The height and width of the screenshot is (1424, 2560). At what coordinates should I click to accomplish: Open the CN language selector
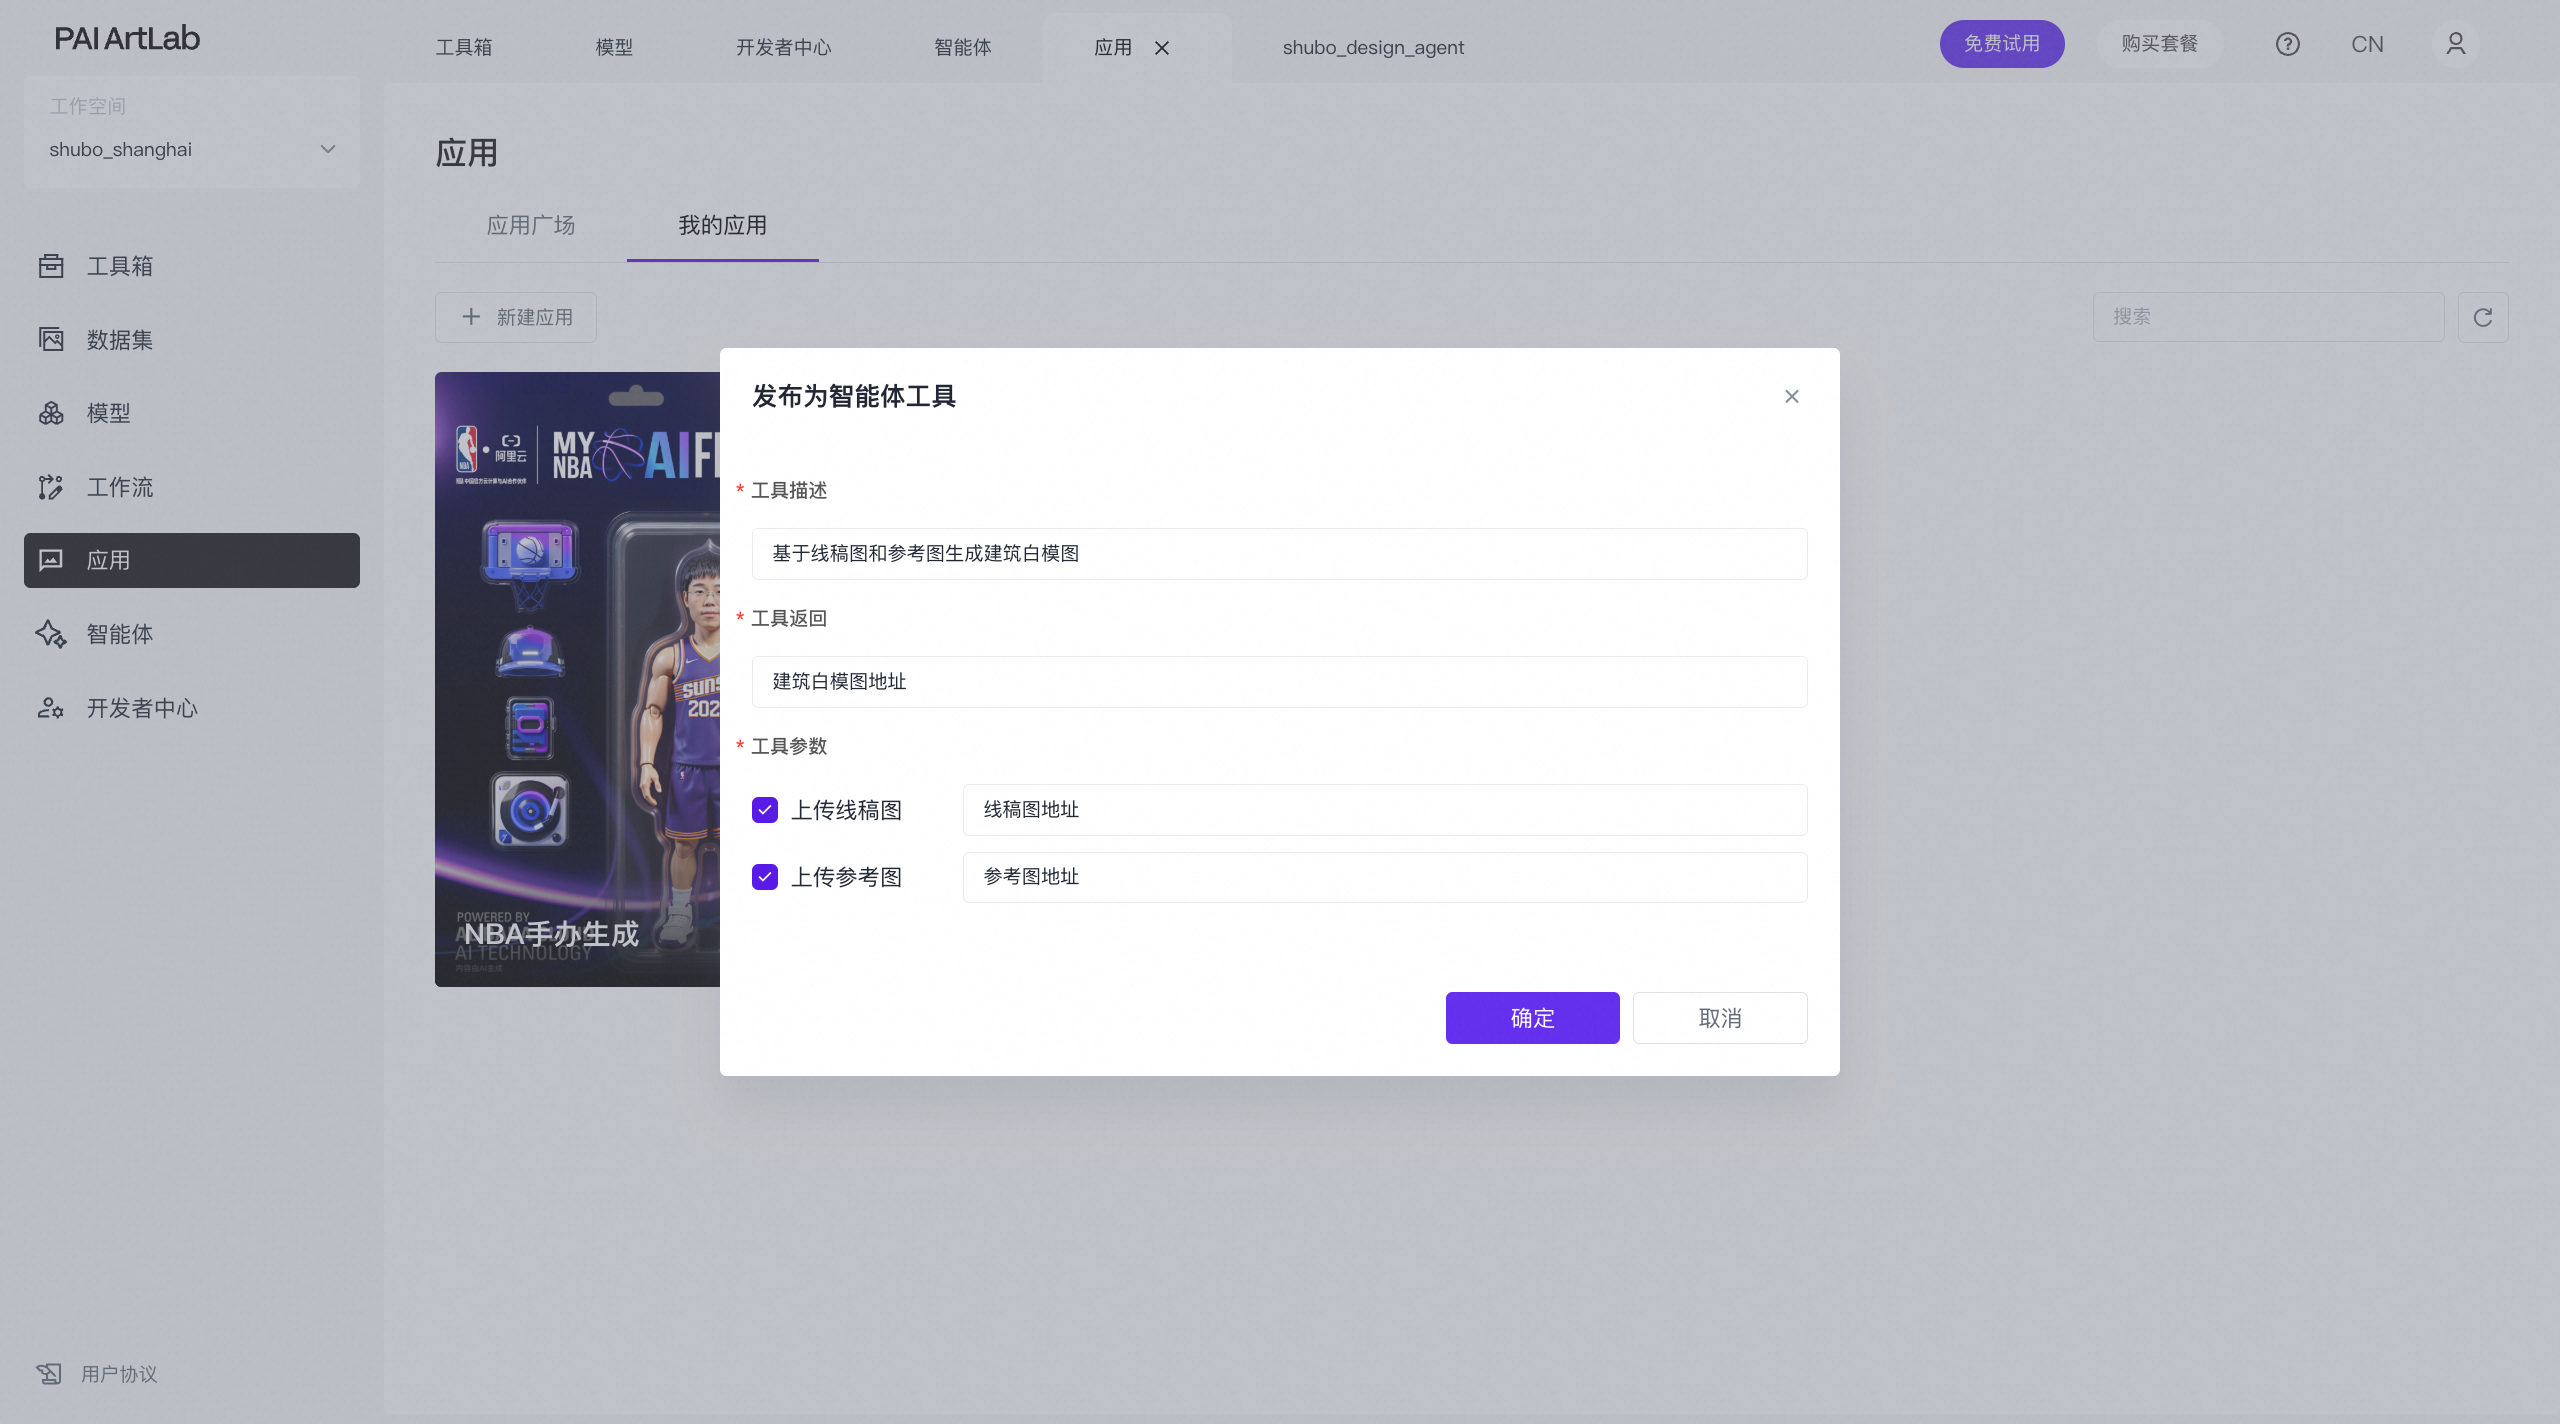(x=2367, y=44)
